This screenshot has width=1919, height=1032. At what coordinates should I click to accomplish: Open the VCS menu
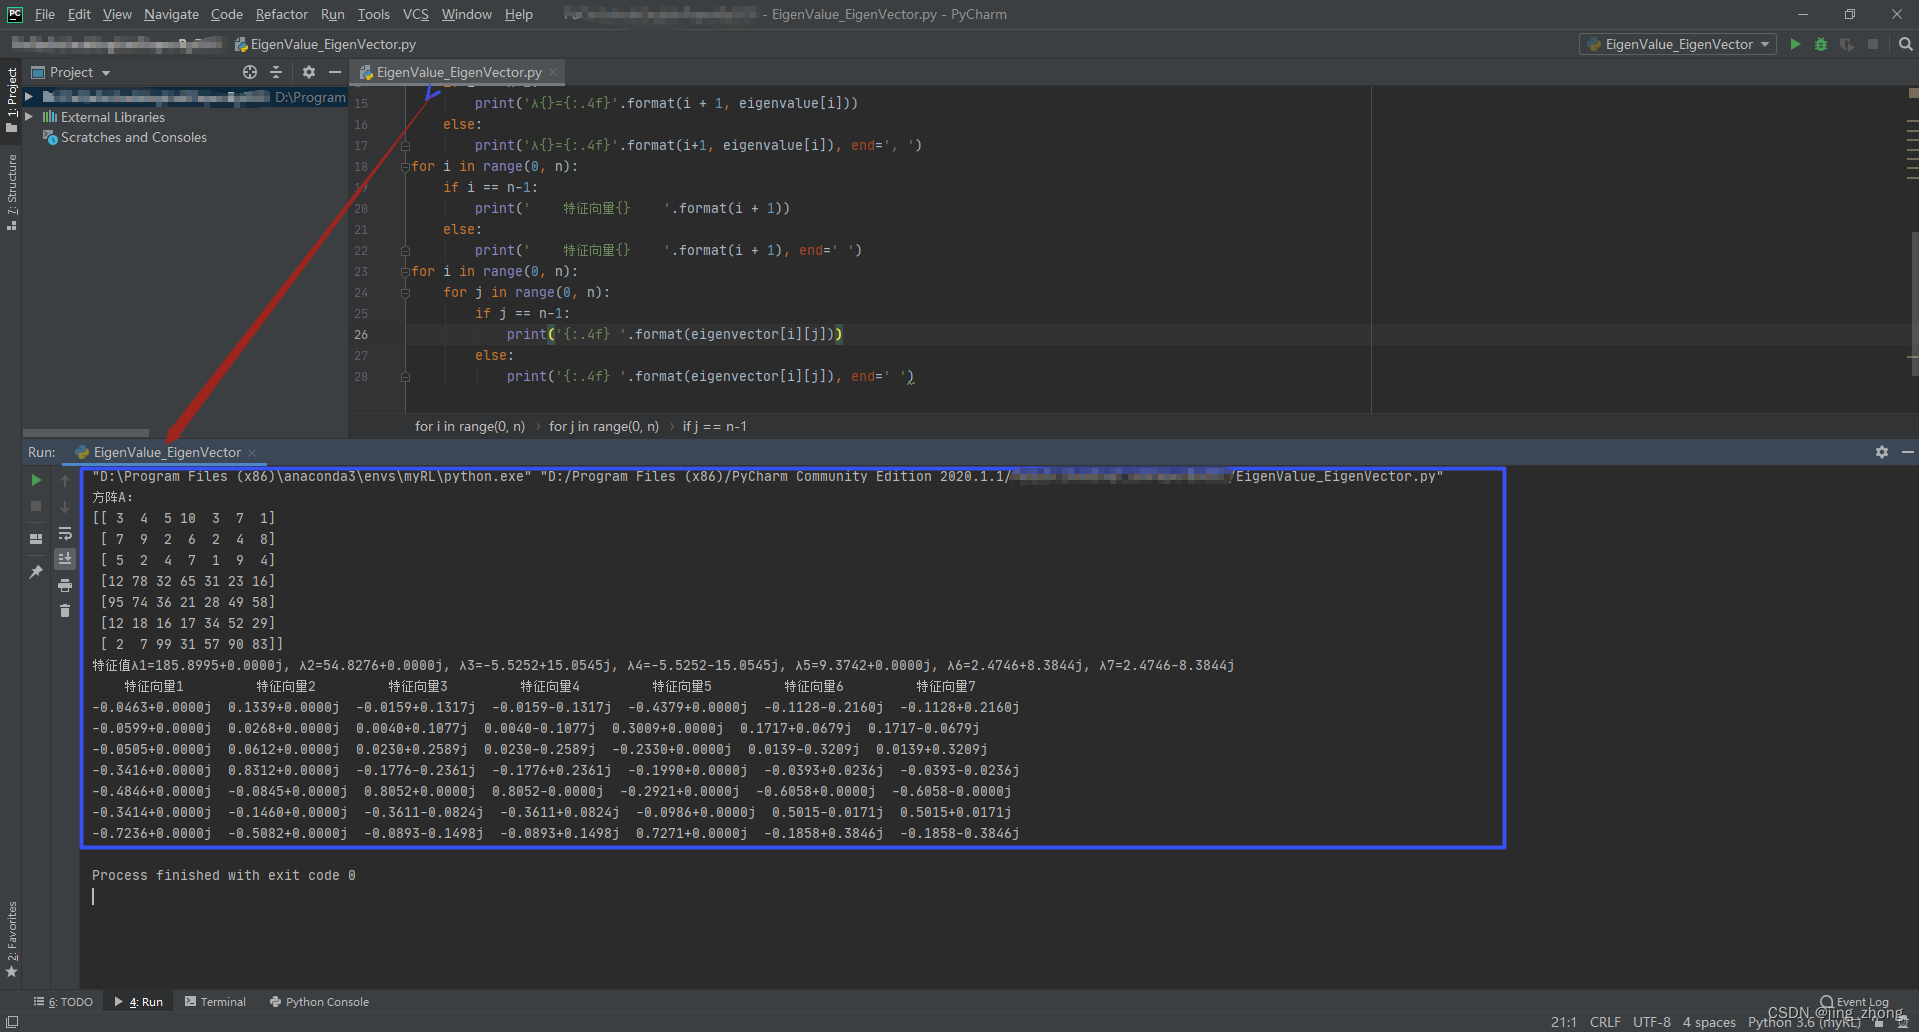click(x=416, y=14)
